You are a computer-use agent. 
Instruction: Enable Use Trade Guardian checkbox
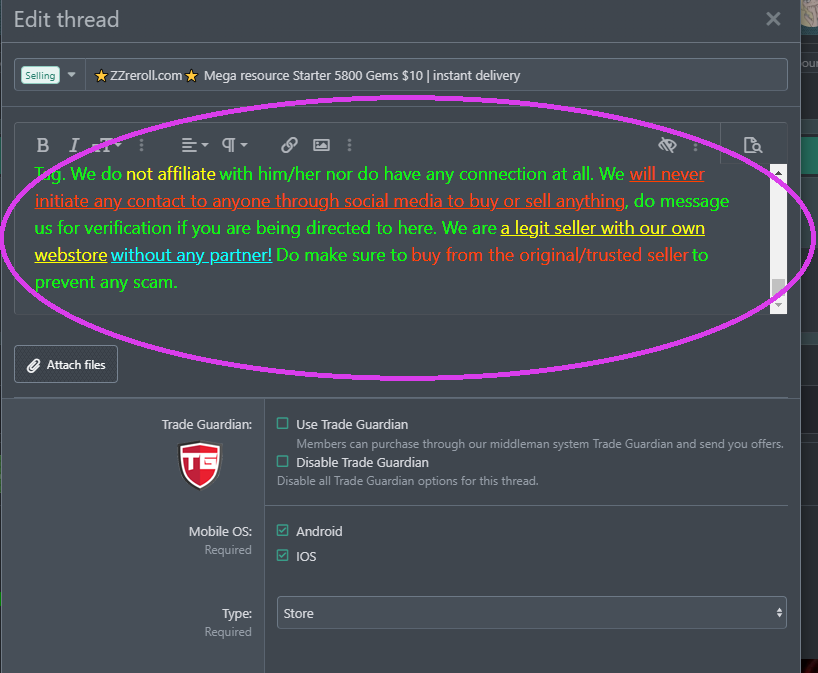point(282,423)
